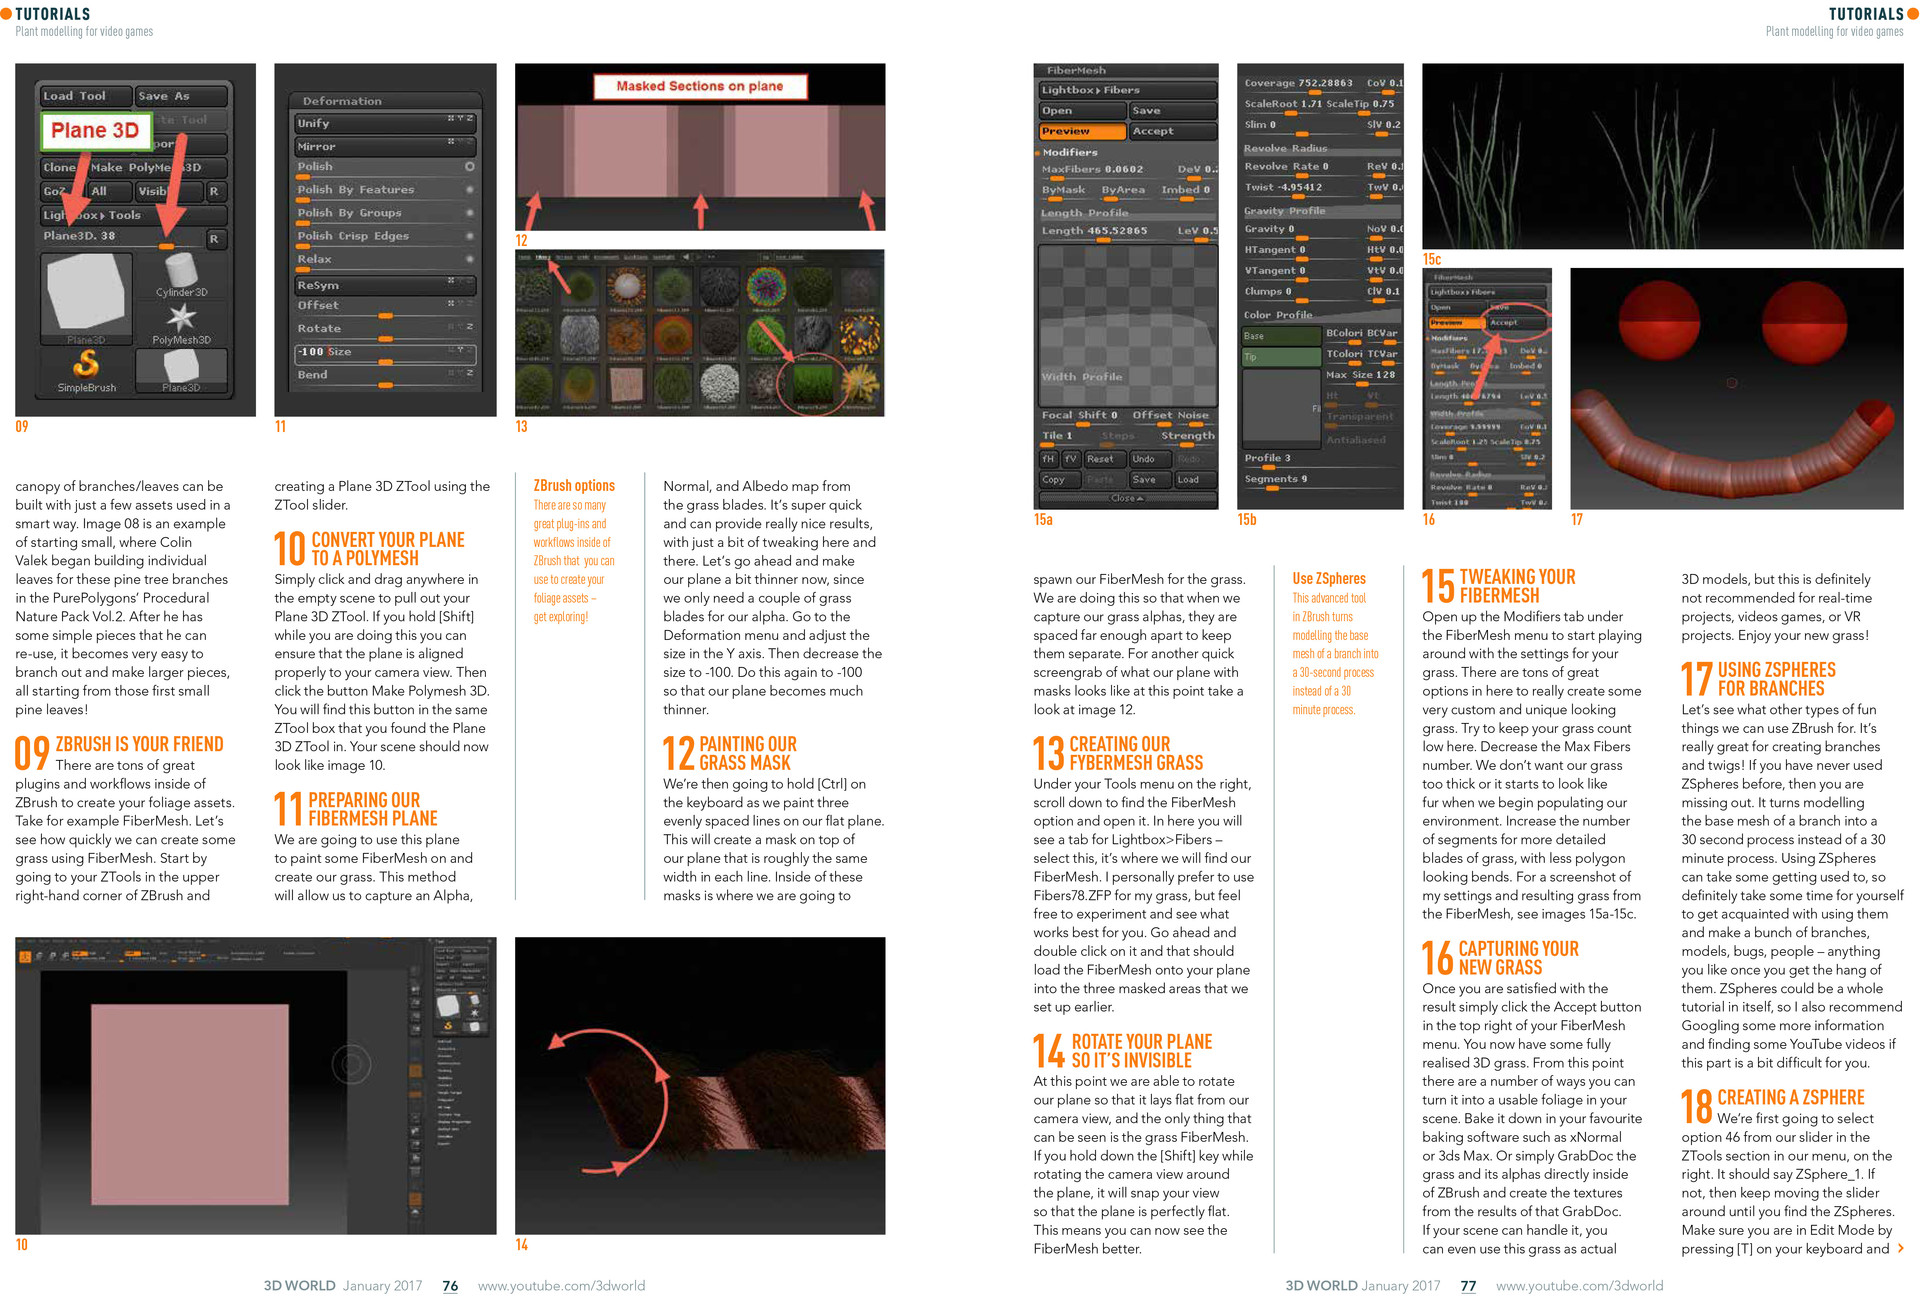
Task: Click the fH flip horizontal button
Action: tap(1048, 459)
